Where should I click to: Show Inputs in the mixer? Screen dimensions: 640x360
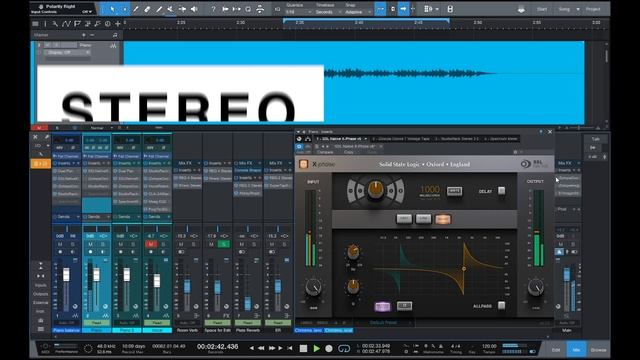(40, 285)
